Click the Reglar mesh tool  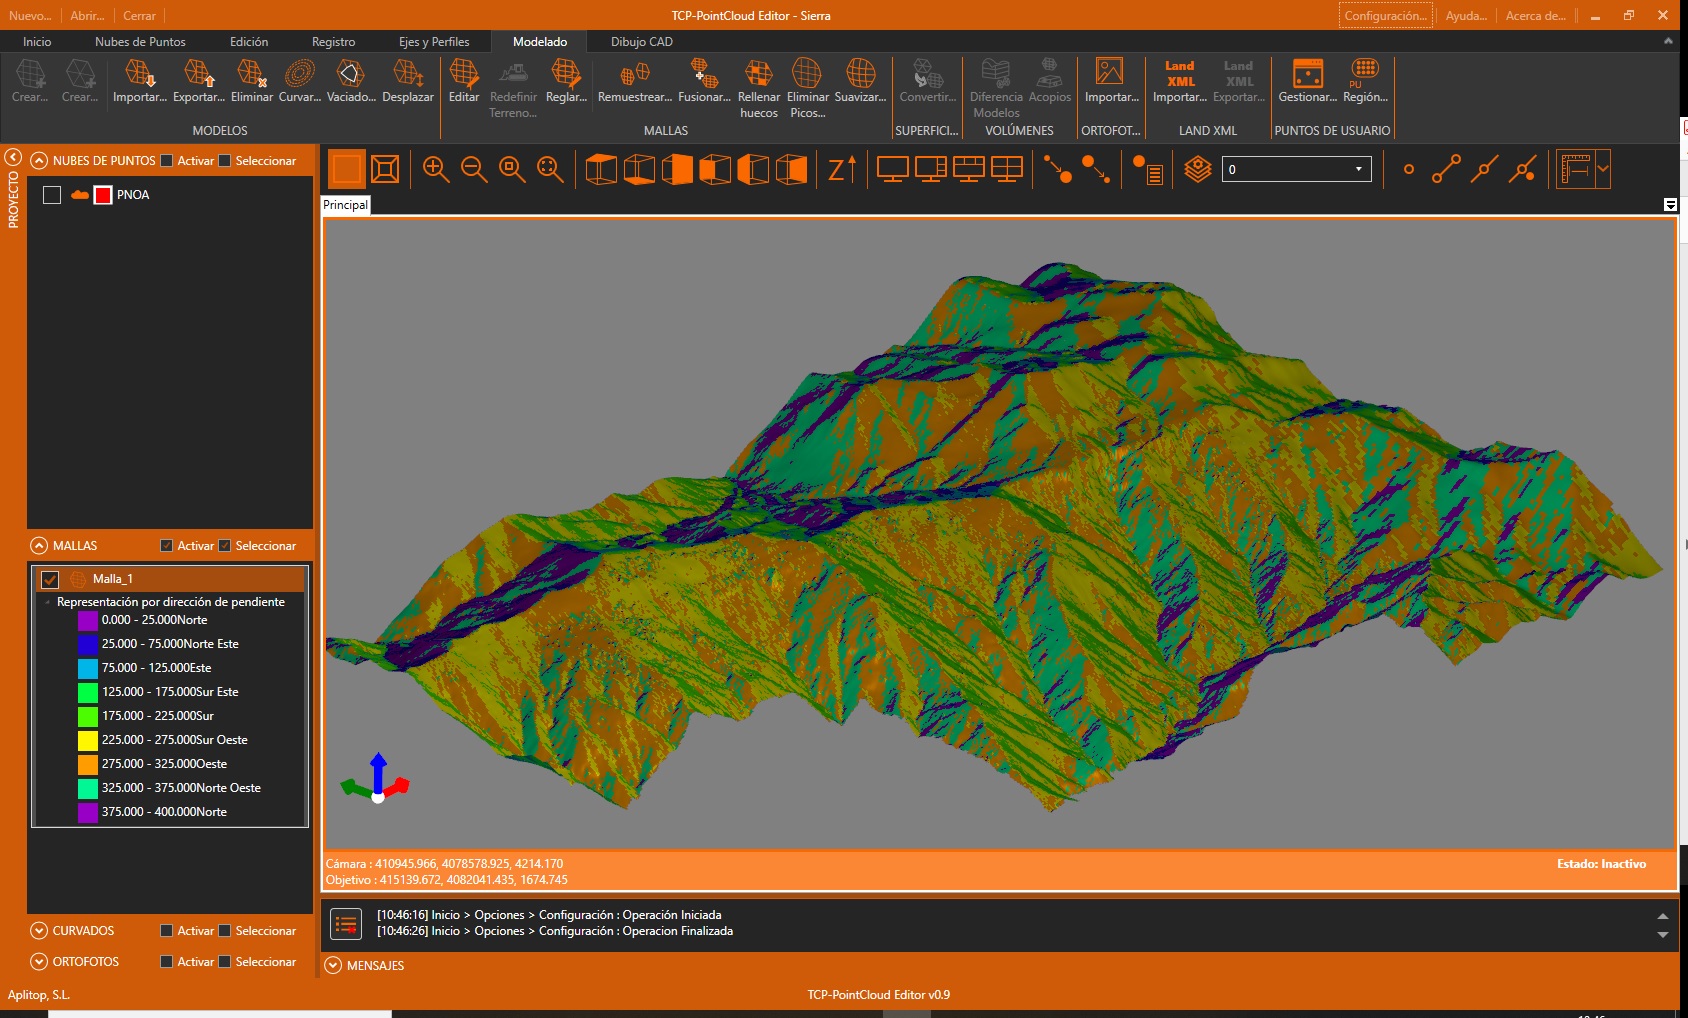[x=566, y=81]
